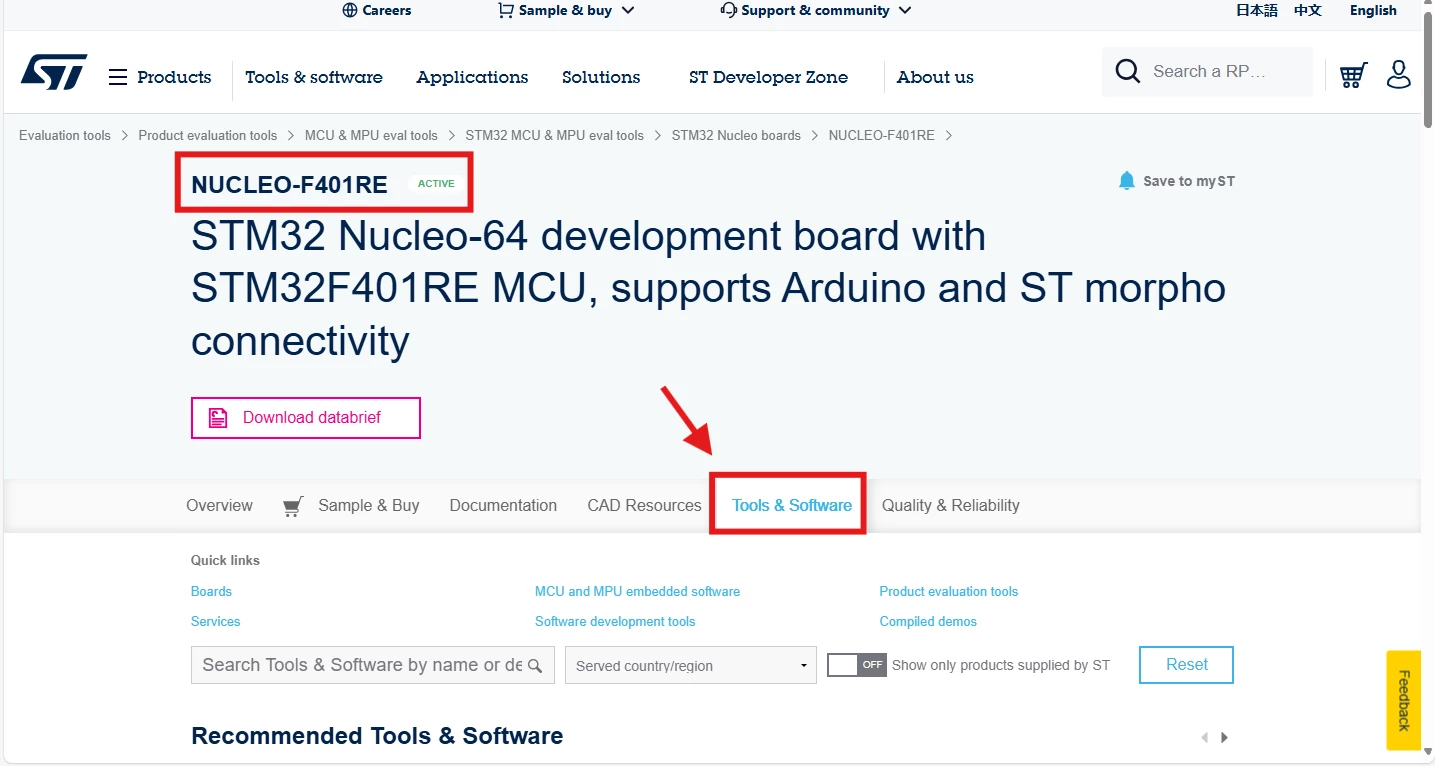Screen dimensions: 1435x766
Task: Click the Download databrief button
Action: click(x=306, y=418)
